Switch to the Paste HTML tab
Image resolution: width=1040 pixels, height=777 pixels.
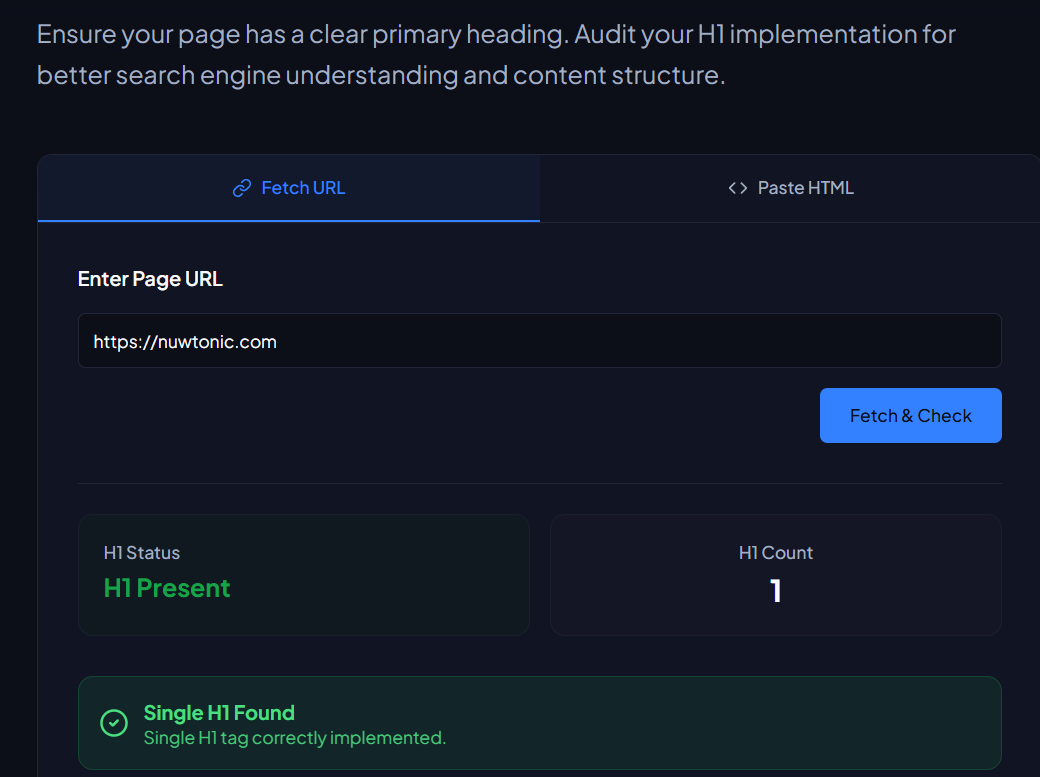790,187
